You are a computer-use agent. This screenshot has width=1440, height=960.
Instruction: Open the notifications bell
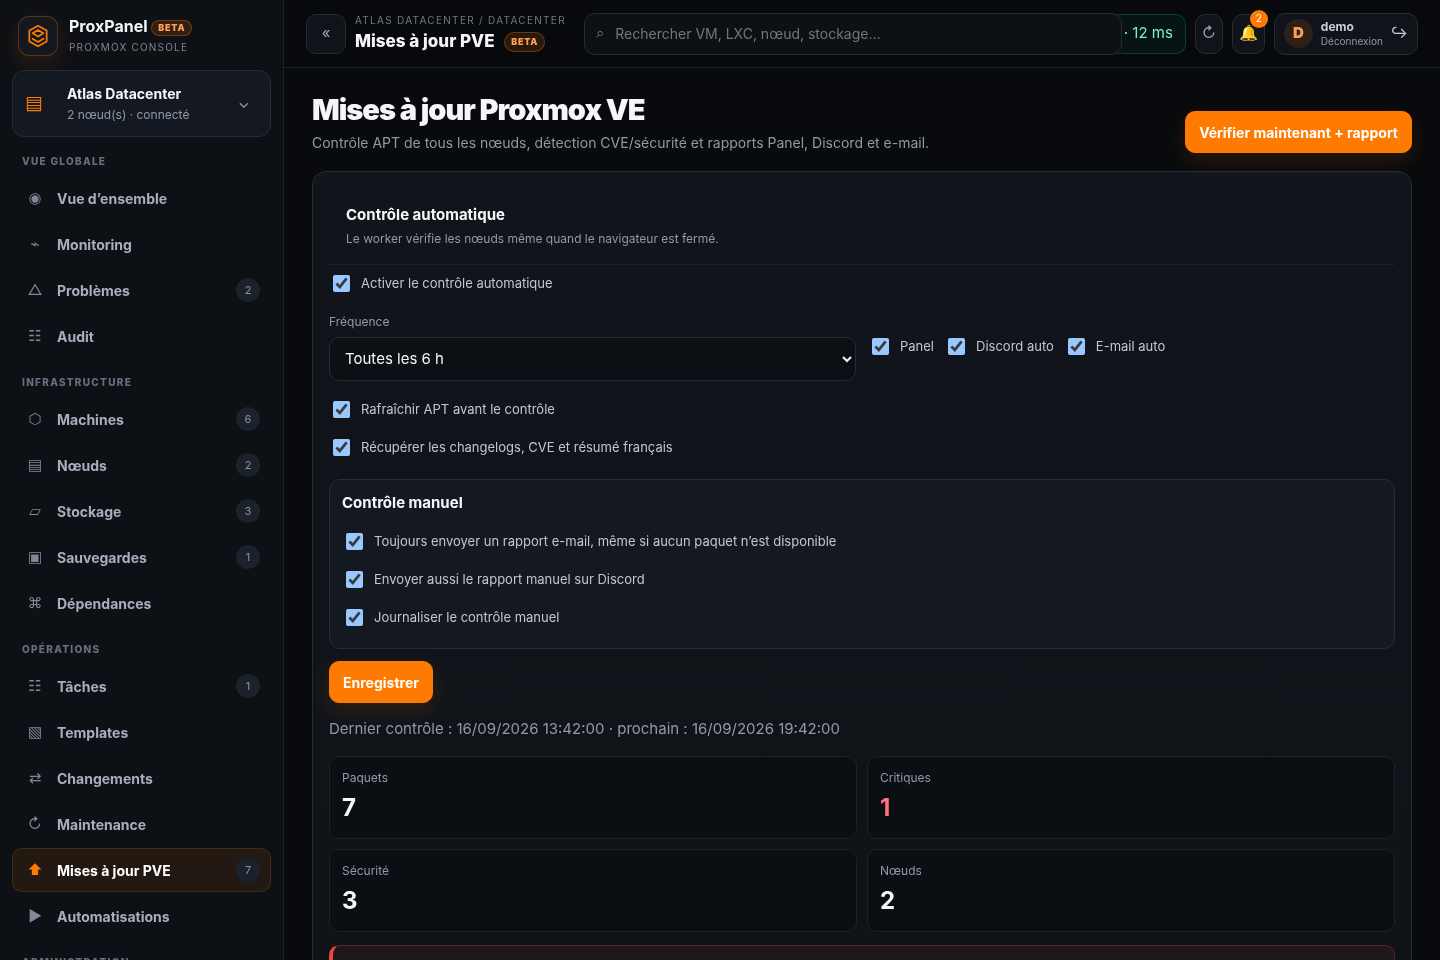point(1248,34)
